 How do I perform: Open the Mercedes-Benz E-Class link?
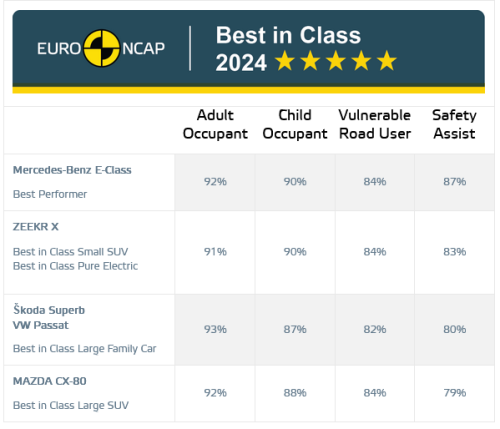tap(72, 170)
